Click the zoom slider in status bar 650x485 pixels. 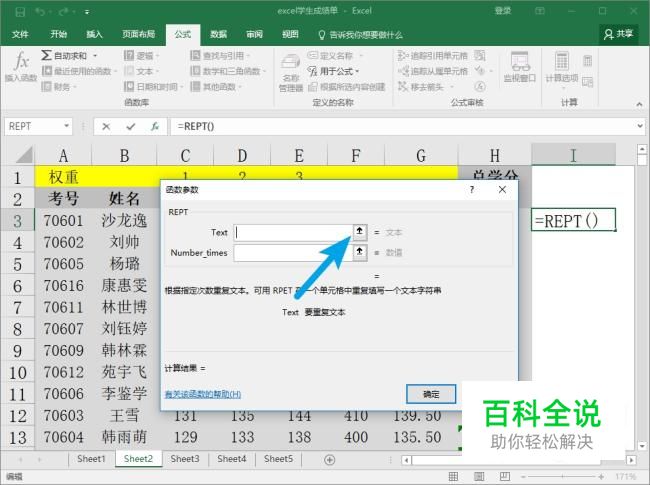[562, 477]
